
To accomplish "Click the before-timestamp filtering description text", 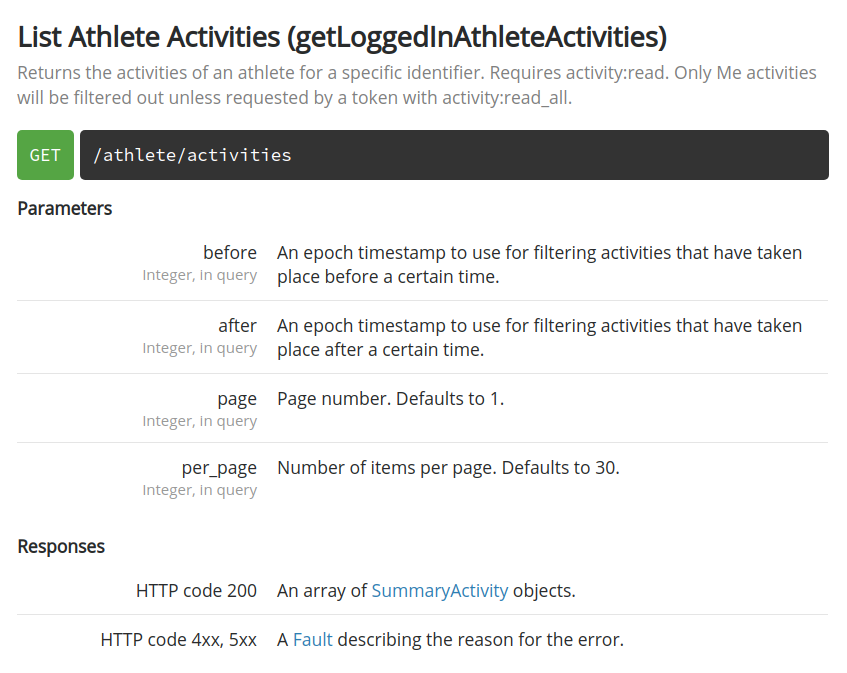I will [540, 265].
